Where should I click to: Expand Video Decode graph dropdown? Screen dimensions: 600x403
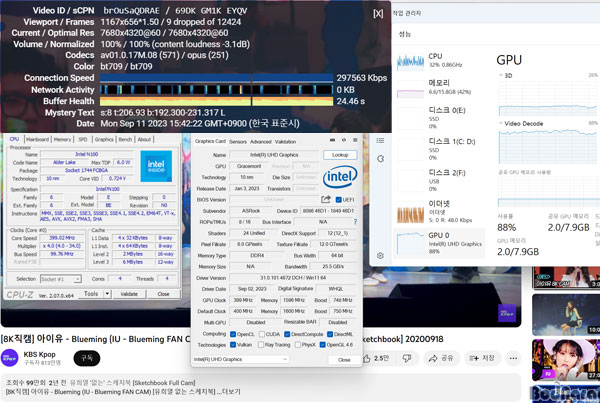click(x=501, y=123)
